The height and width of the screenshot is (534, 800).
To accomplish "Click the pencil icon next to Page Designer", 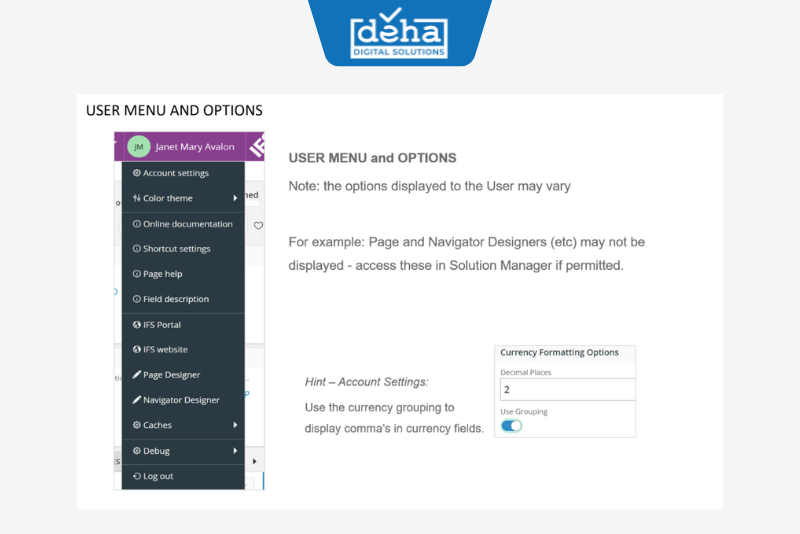I will pos(136,375).
